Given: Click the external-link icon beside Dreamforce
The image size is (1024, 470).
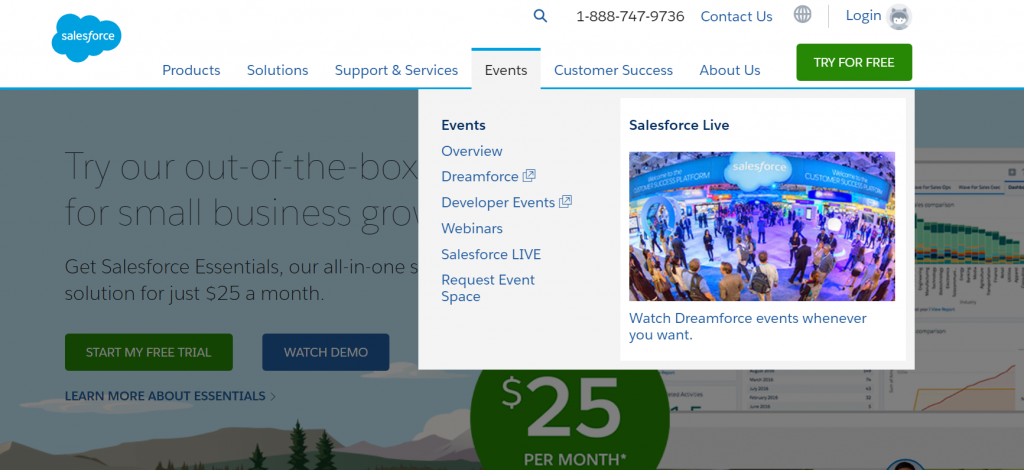Looking at the screenshot, I should click(529, 176).
